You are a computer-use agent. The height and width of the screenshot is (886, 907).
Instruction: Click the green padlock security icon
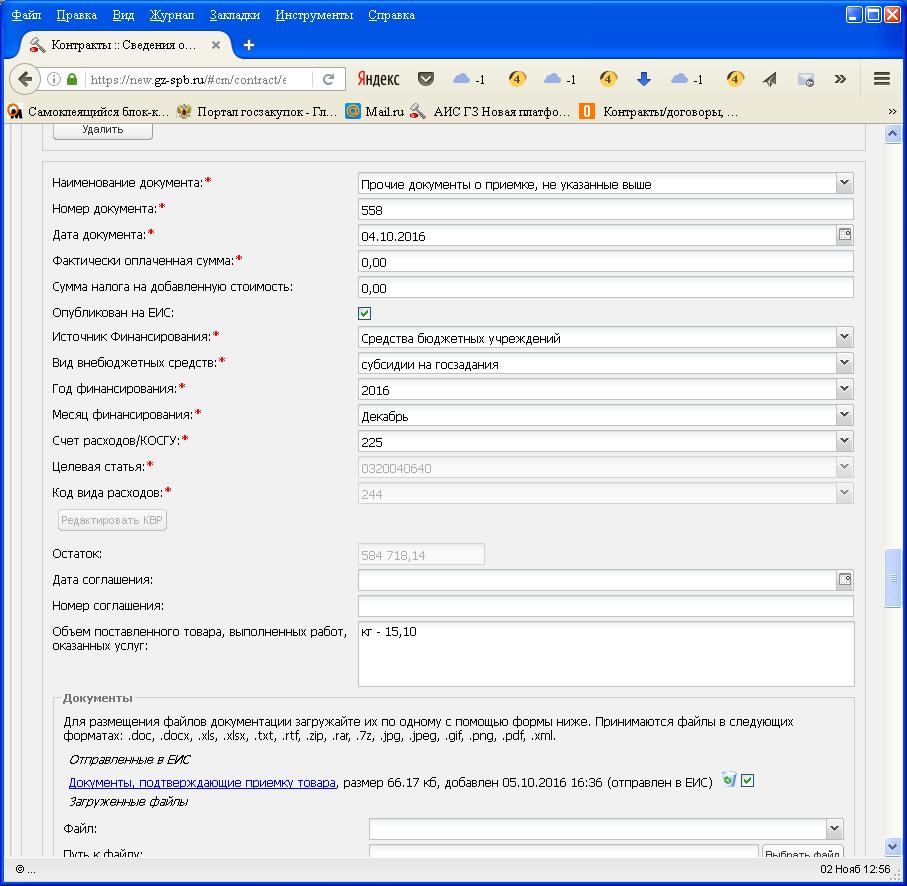pyautogui.click(x=72, y=79)
